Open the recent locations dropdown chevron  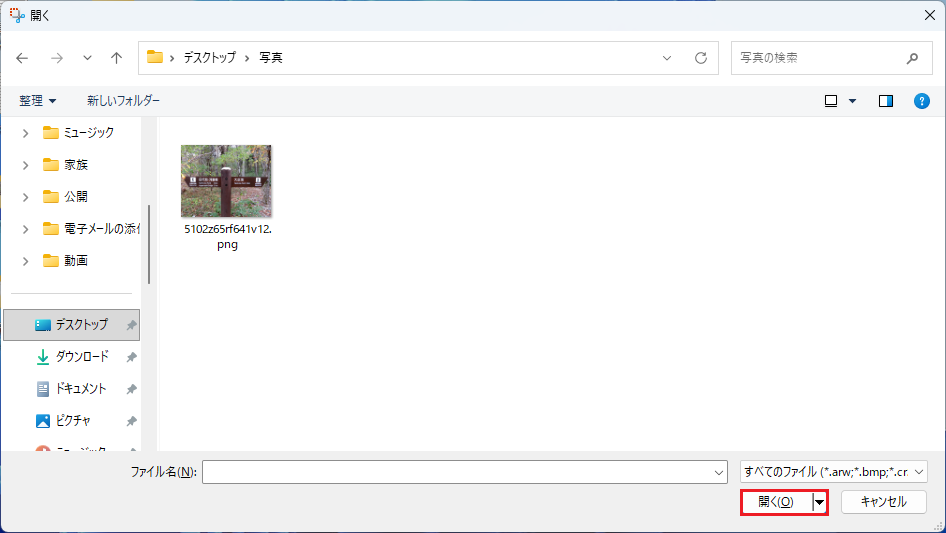(87, 58)
